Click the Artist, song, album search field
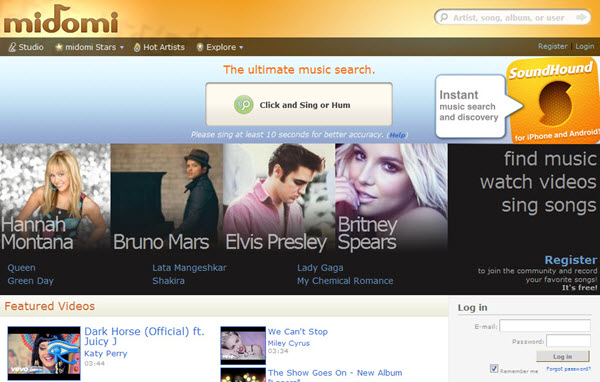Viewport: 600px width, 382px height. (508, 18)
